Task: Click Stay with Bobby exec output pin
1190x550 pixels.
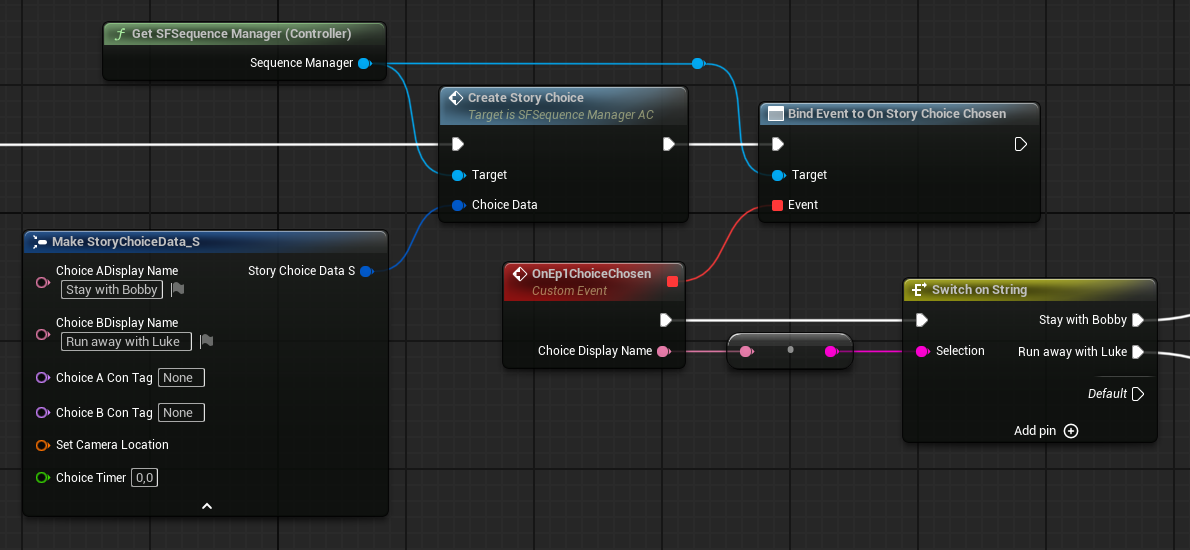Action: click(1138, 320)
